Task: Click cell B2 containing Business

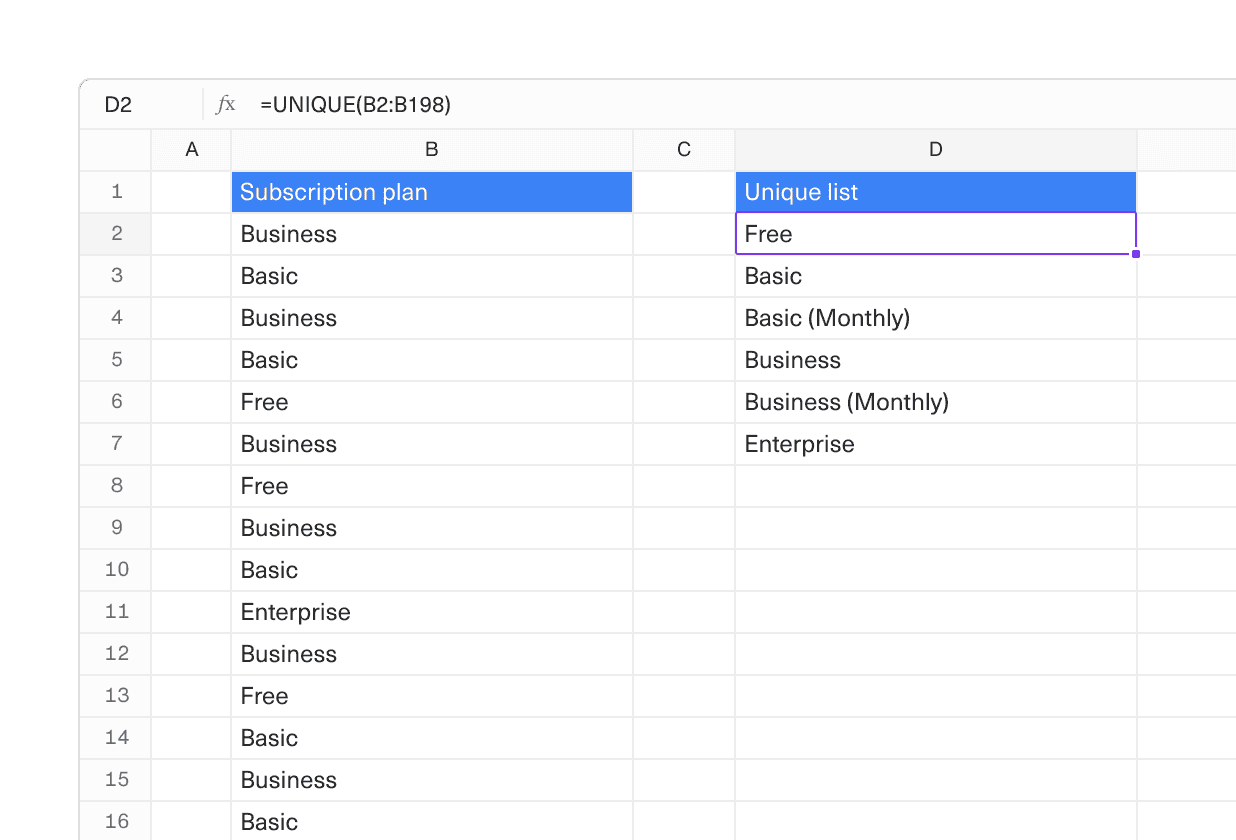Action: point(431,234)
